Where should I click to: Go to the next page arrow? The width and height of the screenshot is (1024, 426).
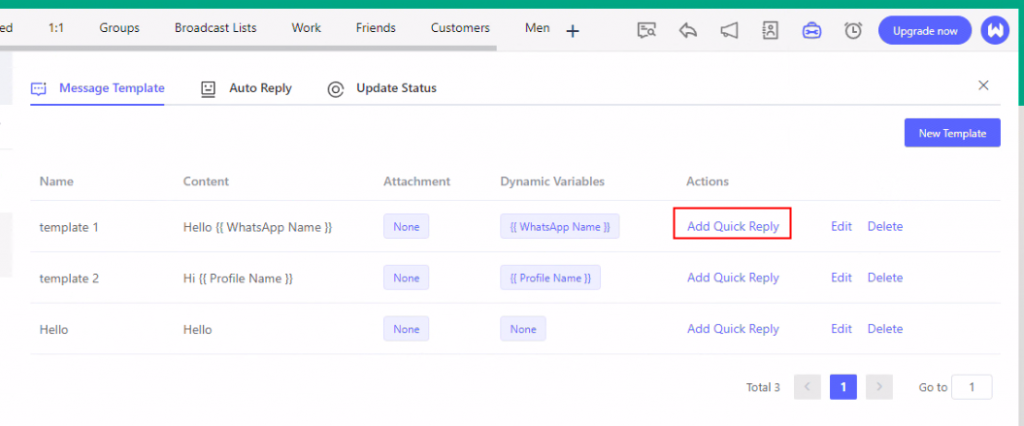click(879, 387)
